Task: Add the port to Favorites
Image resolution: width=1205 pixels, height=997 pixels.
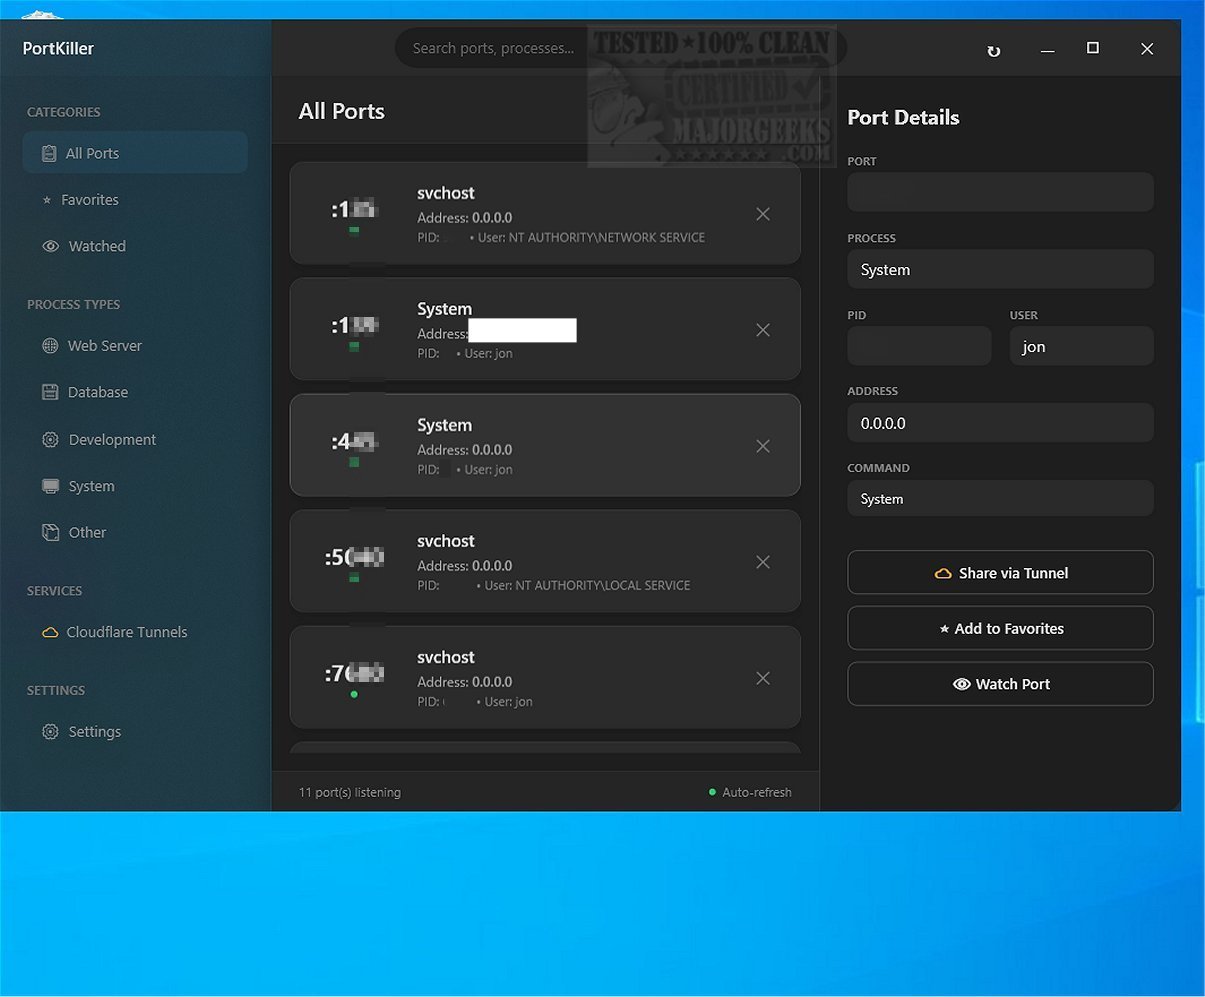Action: tap(1000, 628)
